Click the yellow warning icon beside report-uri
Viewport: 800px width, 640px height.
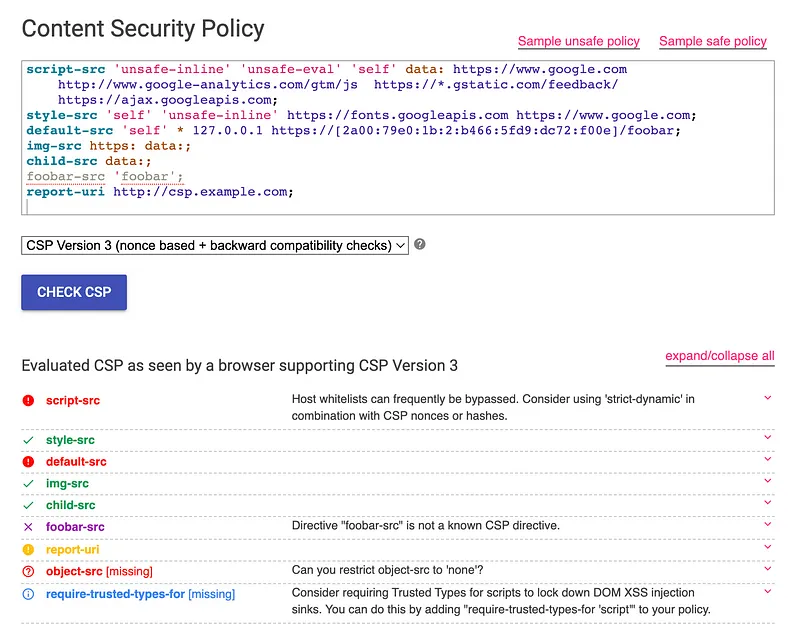click(x=28, y=549)
